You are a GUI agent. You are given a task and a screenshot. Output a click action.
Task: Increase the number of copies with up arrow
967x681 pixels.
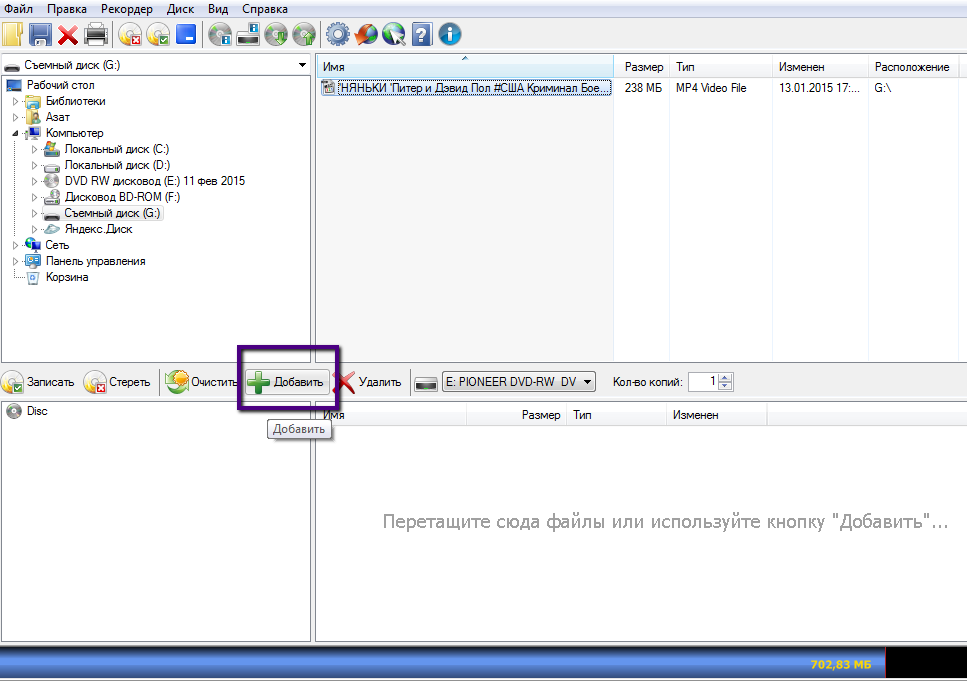pyautogui.click(x=726, y=377)
